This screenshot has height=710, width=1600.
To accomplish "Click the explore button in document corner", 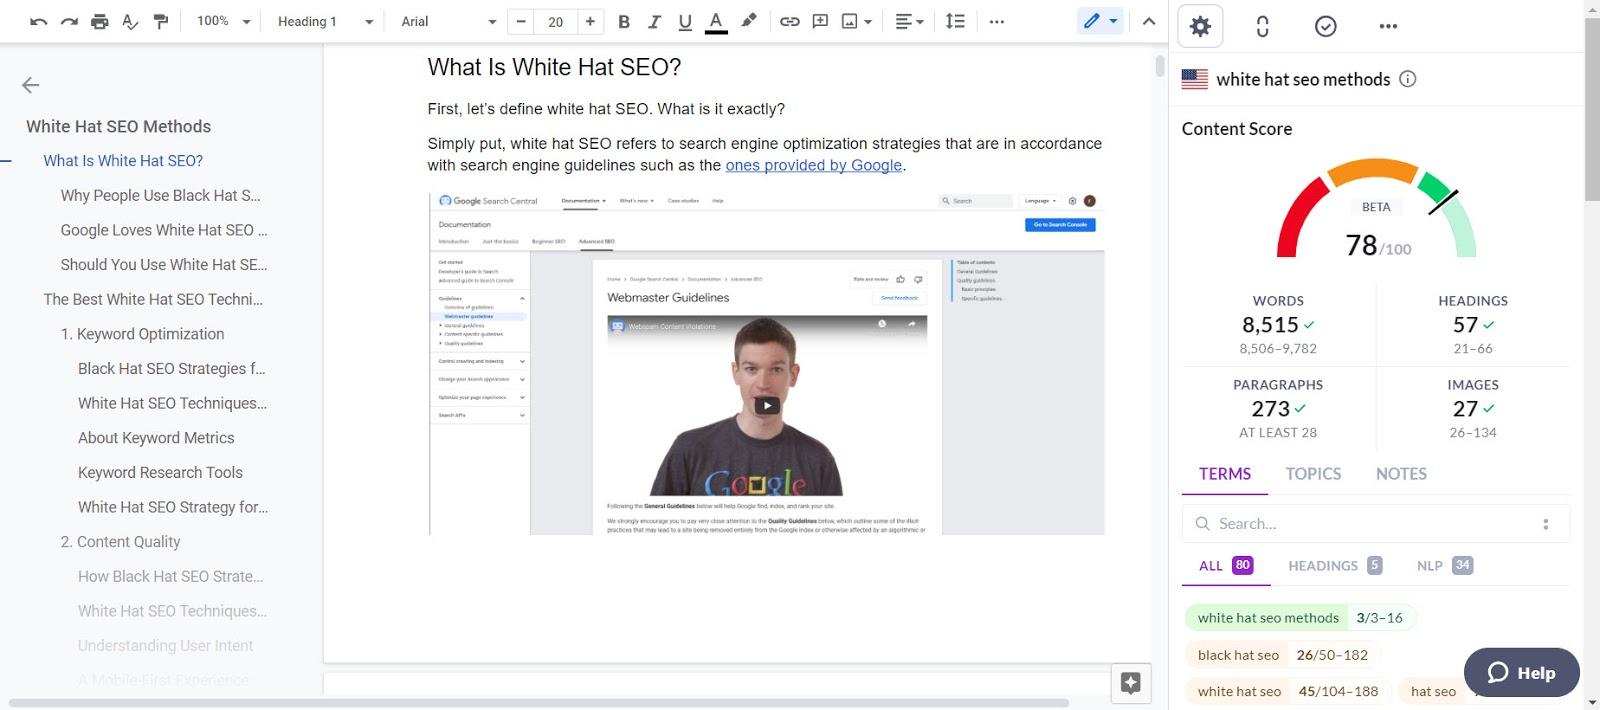I will tap(1131, 683).
